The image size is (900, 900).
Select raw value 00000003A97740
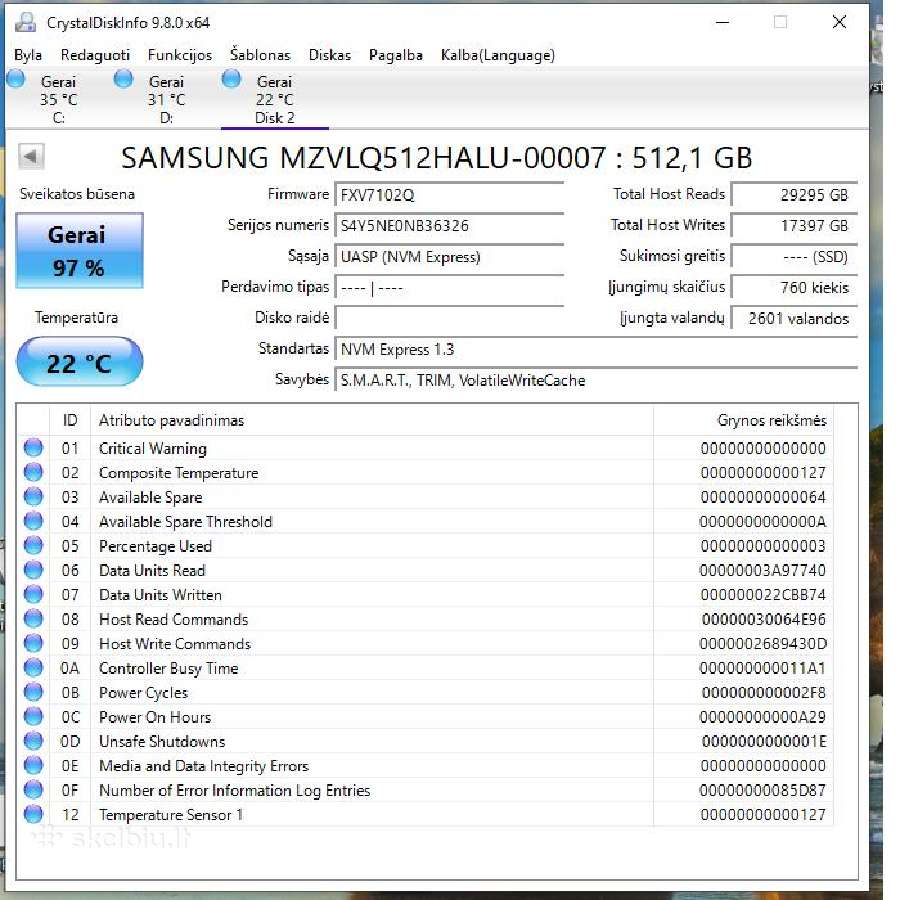762,571
